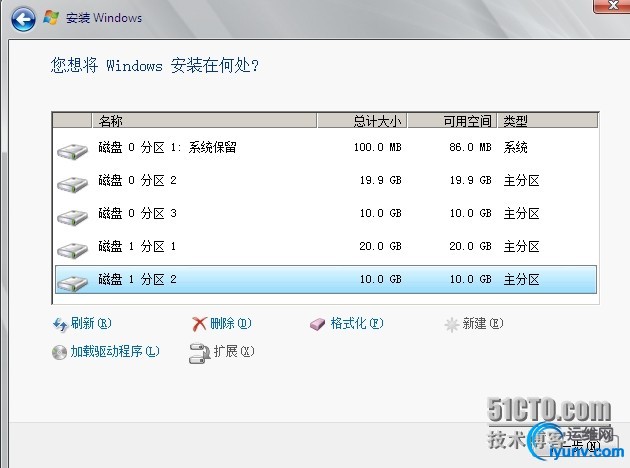Click 19.9 GB total size of 磁盘 0 分区 2
The image size is (630, 468).
(x=380, y=180)
